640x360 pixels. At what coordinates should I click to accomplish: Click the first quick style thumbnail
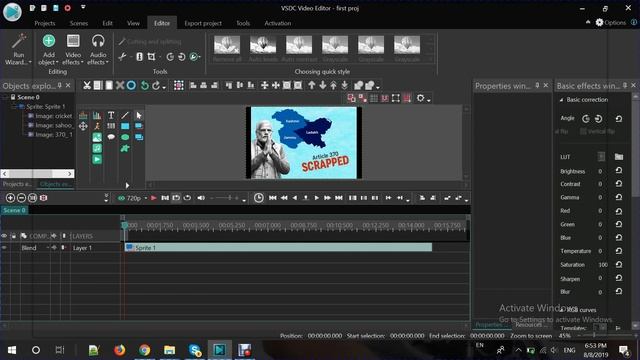(227, 48)
